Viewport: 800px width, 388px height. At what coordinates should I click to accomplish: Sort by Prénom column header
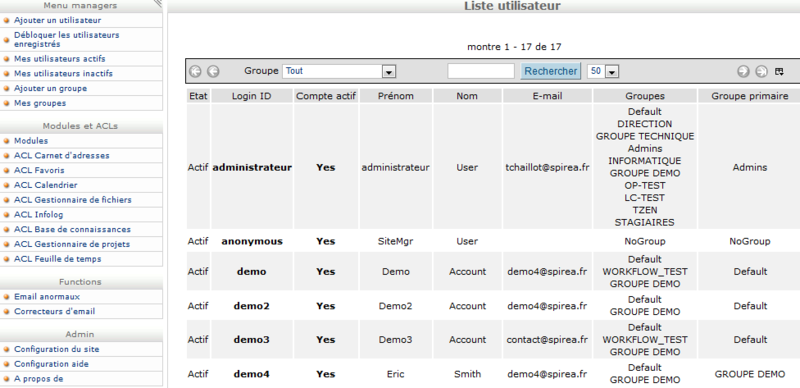[x=396, y=96]
